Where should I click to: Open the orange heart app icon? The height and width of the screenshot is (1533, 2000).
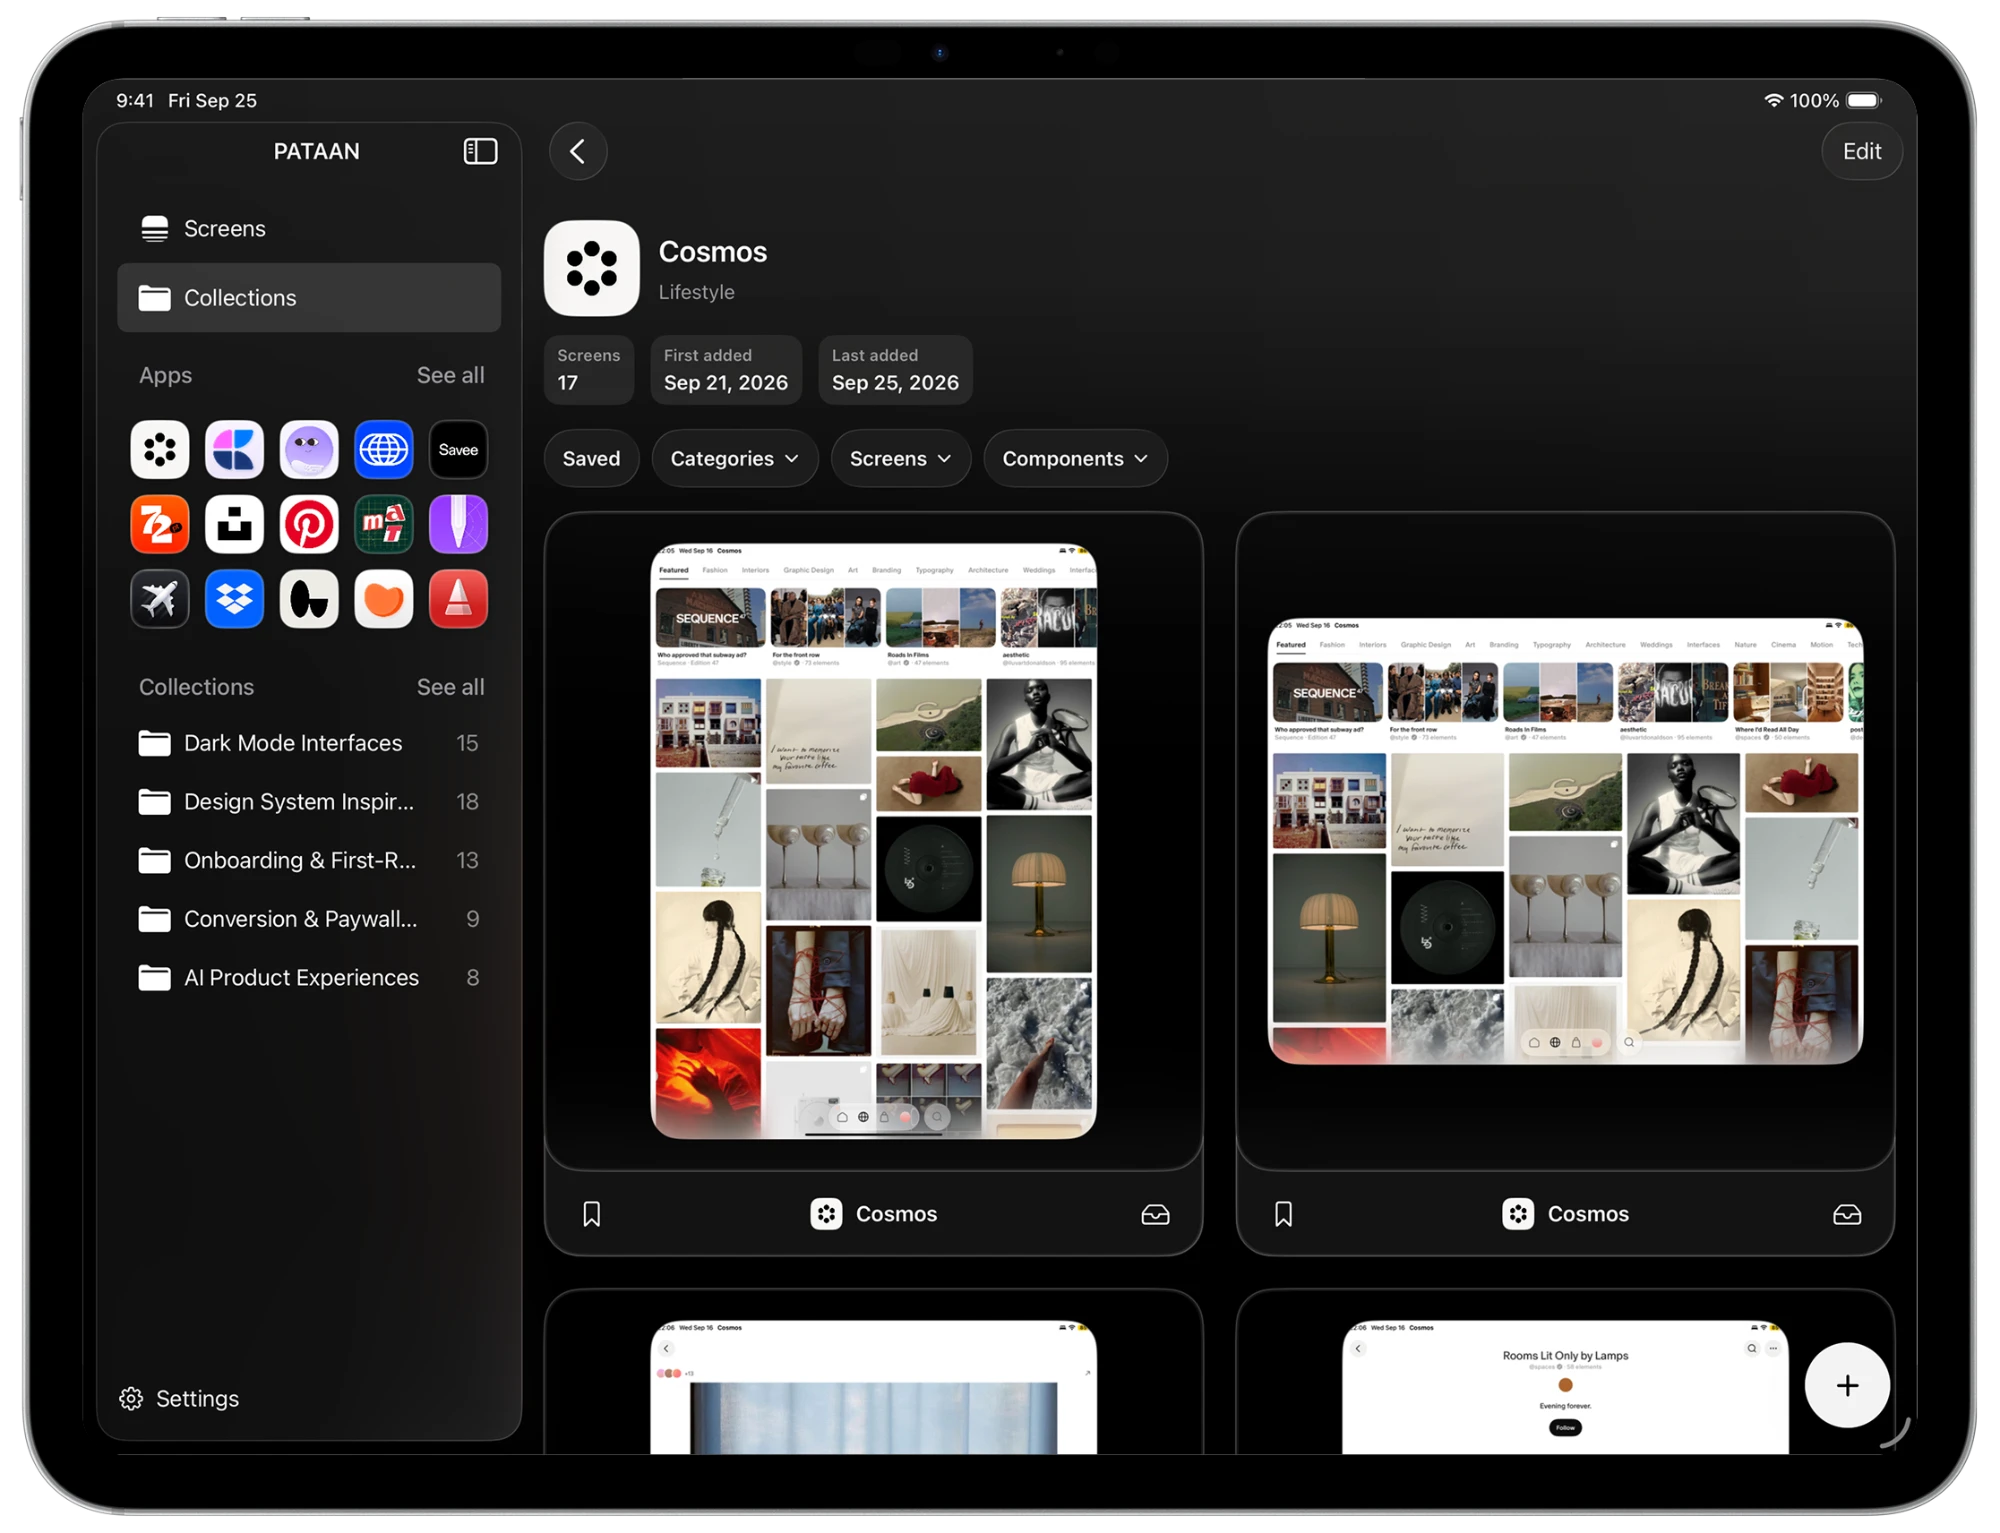[x=384, y=599]
